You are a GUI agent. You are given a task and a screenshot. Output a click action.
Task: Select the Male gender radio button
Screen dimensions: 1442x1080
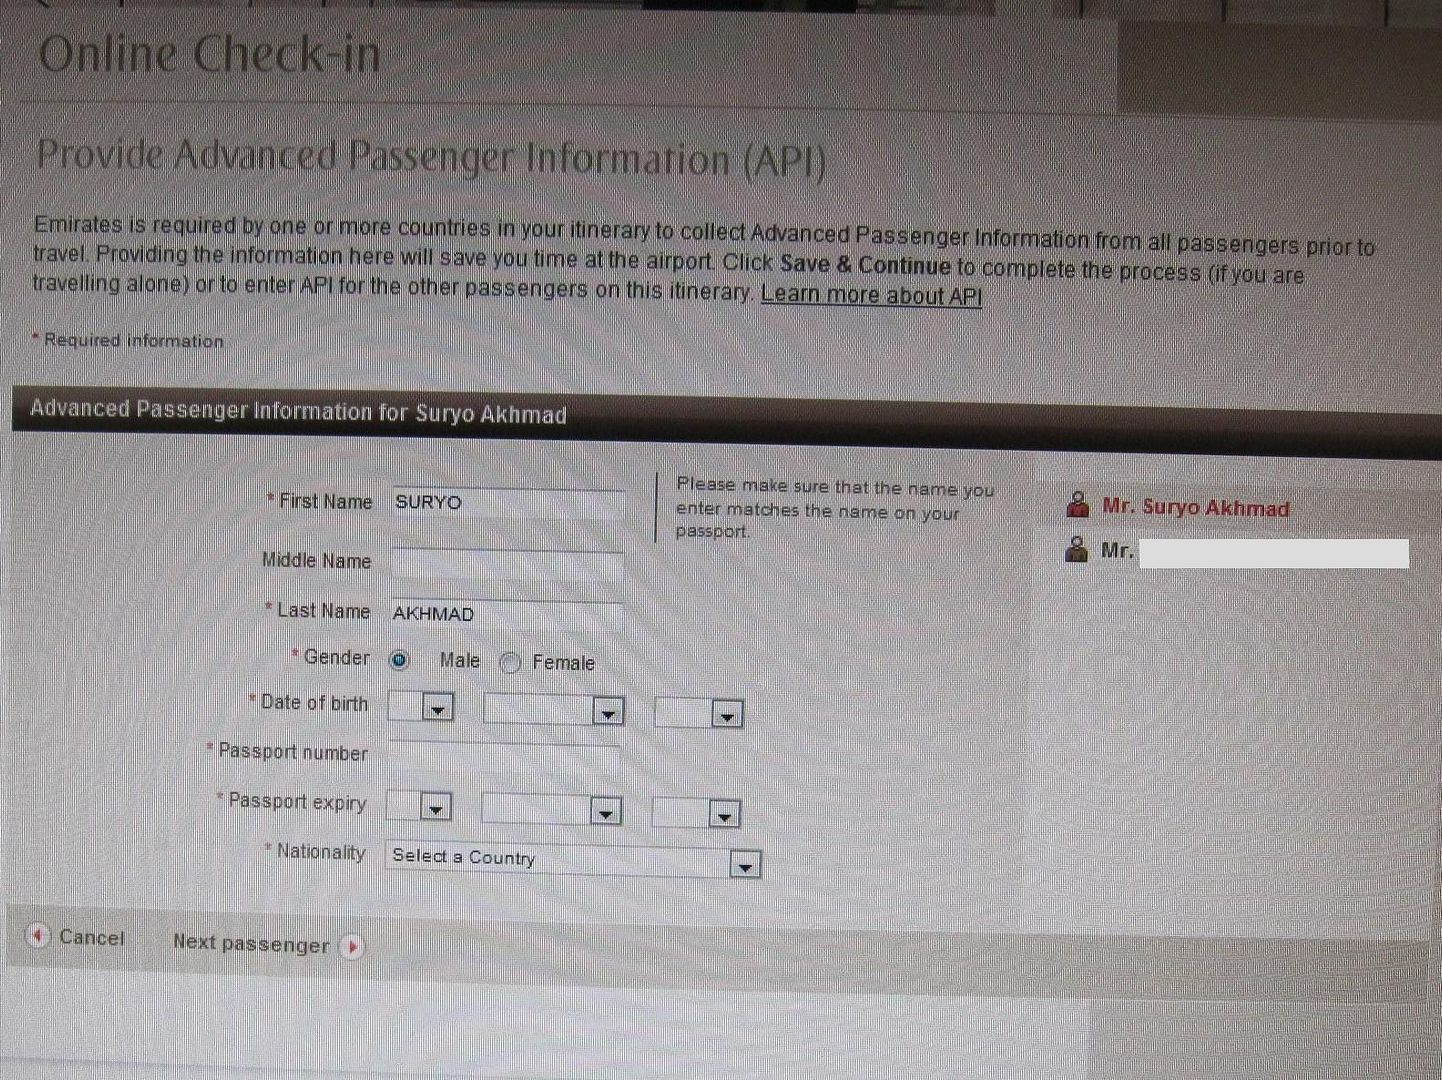[x=400, y=660]
